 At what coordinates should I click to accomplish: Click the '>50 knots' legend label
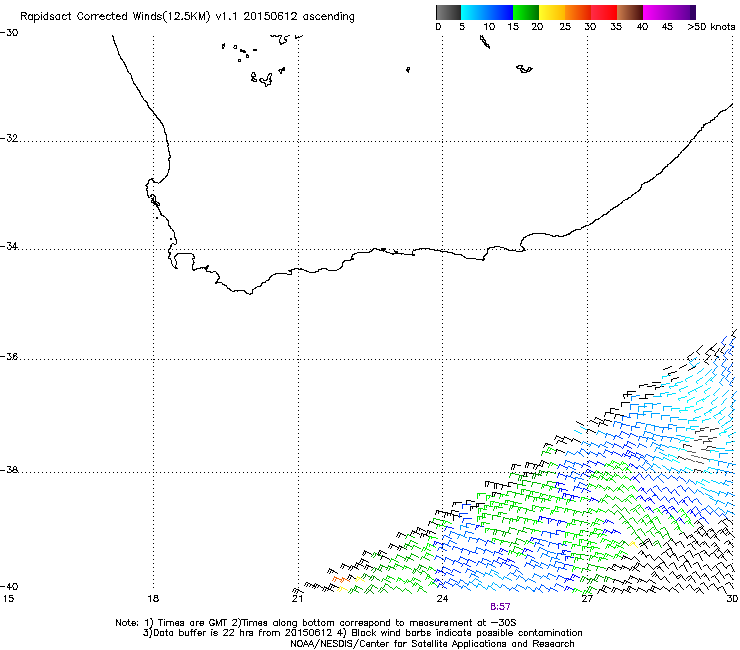point(711,27)
